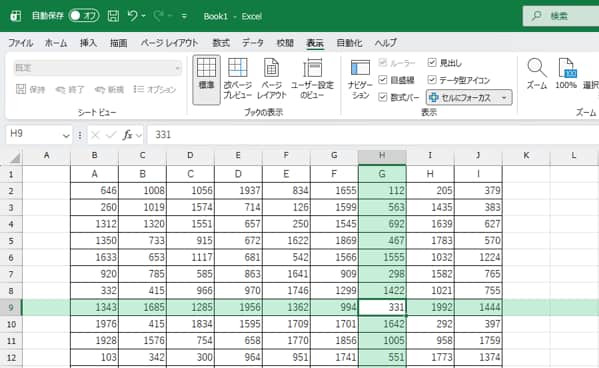Select the 標準 normal view icon
Screen dimensions: 599x368
206,79
